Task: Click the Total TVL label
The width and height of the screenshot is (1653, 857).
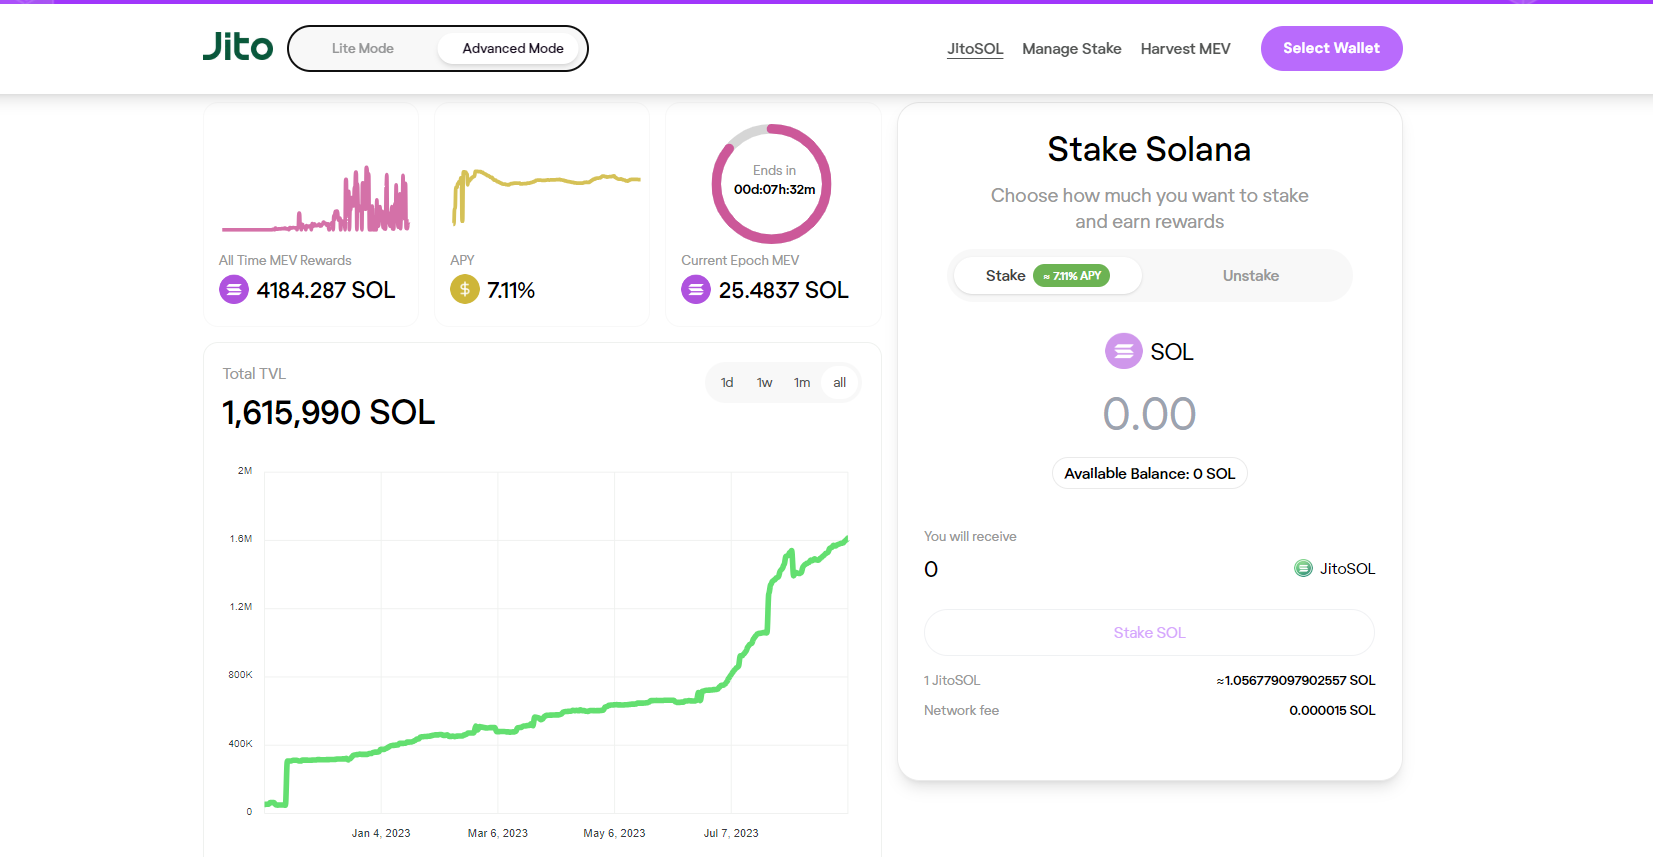Action: point(254,374)
